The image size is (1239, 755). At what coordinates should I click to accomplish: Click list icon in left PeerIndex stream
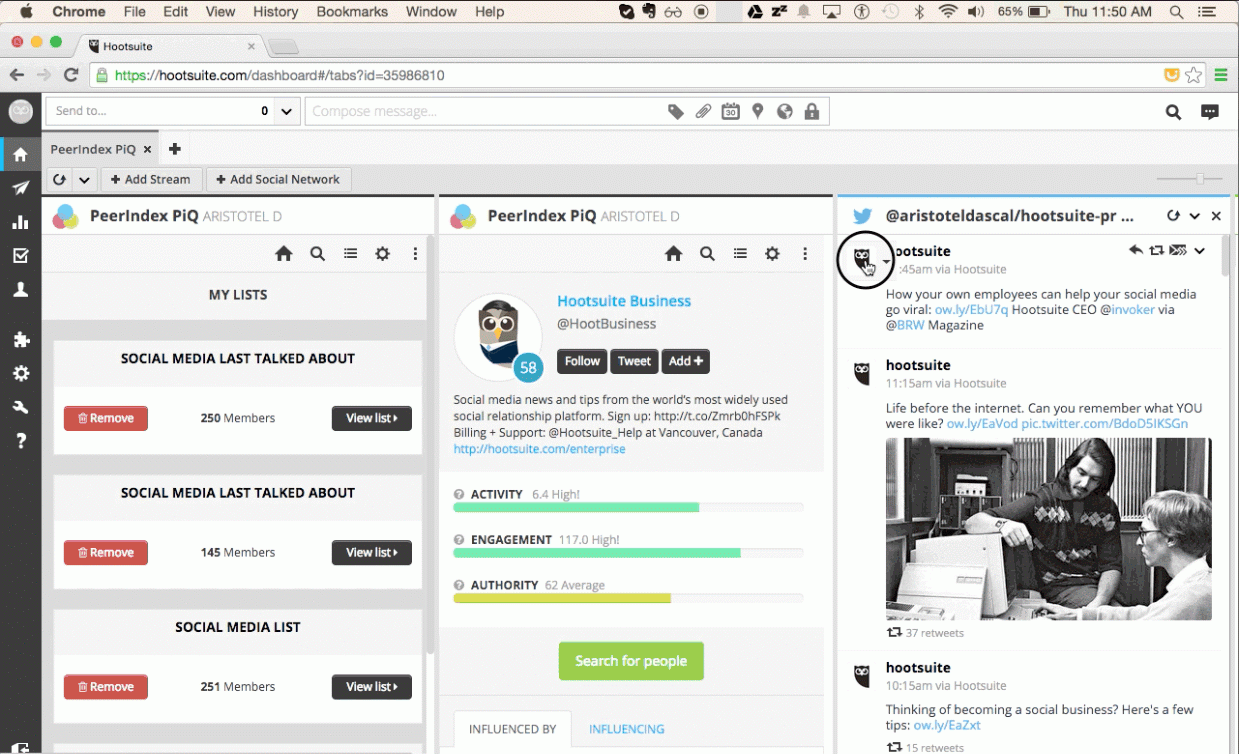pyautogui.click(x=350, y=254)
